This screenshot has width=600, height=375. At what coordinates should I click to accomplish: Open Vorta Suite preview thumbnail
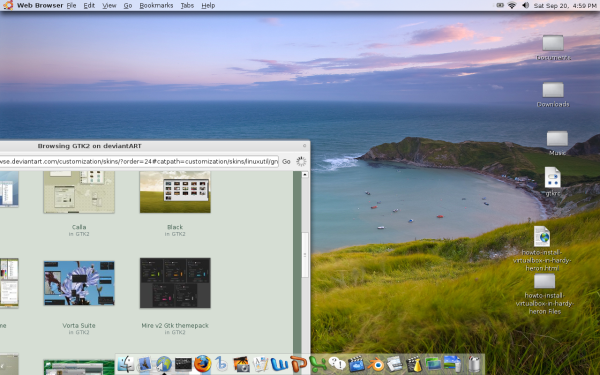tap(79, 283)
